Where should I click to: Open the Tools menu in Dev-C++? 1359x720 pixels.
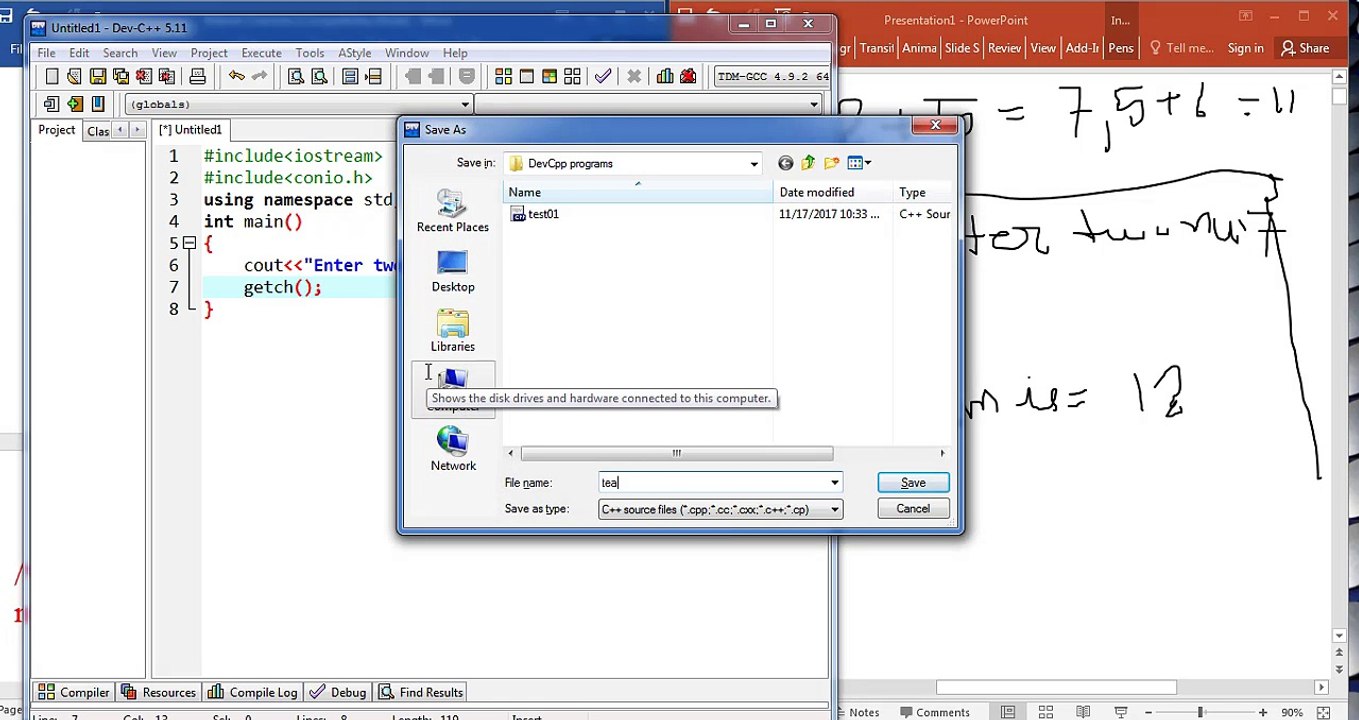(x=310, y=53)
